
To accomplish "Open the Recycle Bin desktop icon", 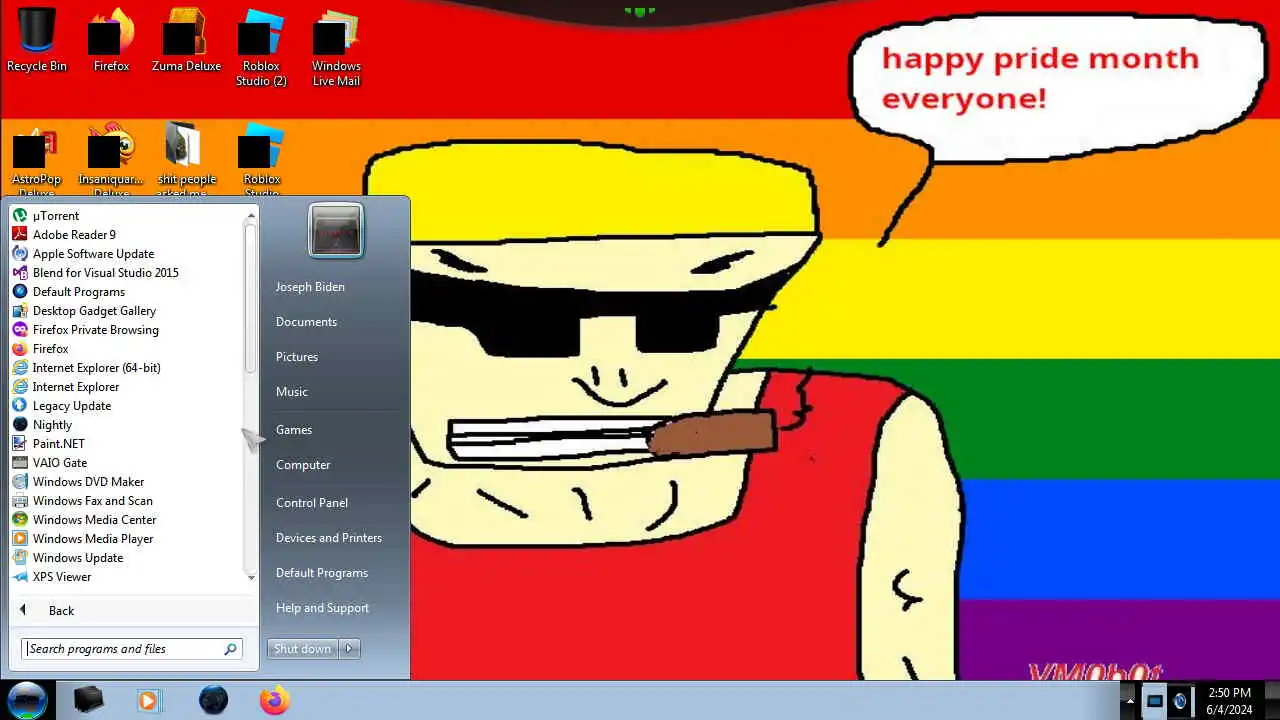I will pyautogui.click(x=36, y=40).
